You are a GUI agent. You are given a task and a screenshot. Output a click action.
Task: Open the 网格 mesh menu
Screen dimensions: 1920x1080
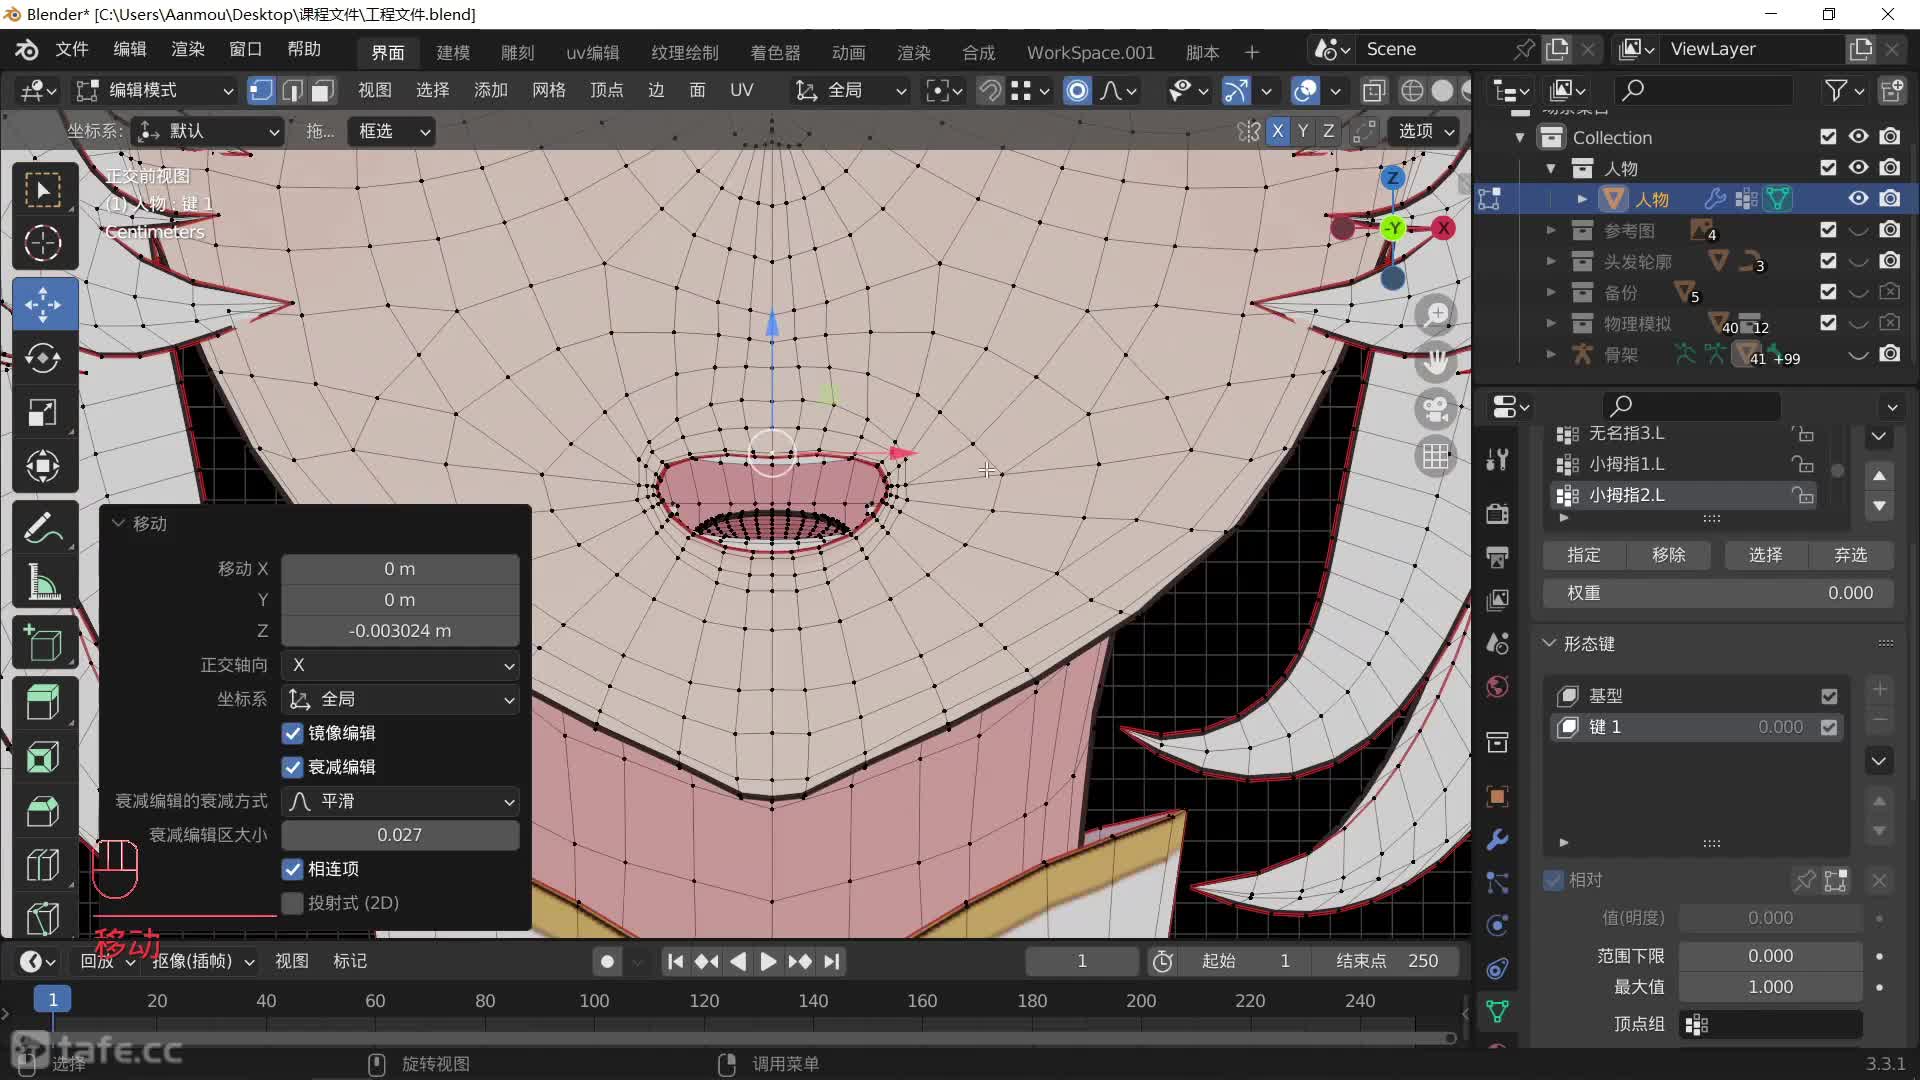click(x=549, y=90)
